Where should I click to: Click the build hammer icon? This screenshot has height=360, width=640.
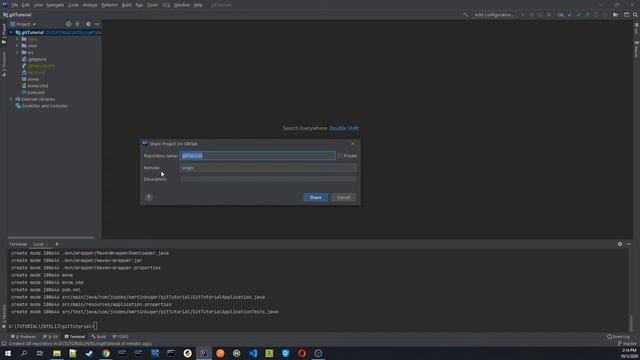click(x=465, y=15)
